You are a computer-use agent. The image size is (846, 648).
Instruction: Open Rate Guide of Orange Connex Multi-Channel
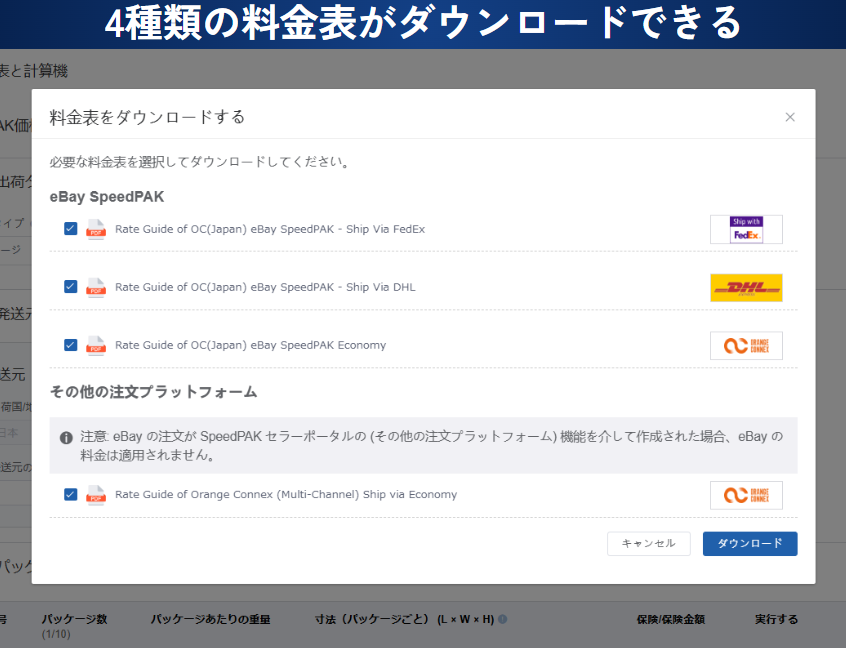coord(285,494)
